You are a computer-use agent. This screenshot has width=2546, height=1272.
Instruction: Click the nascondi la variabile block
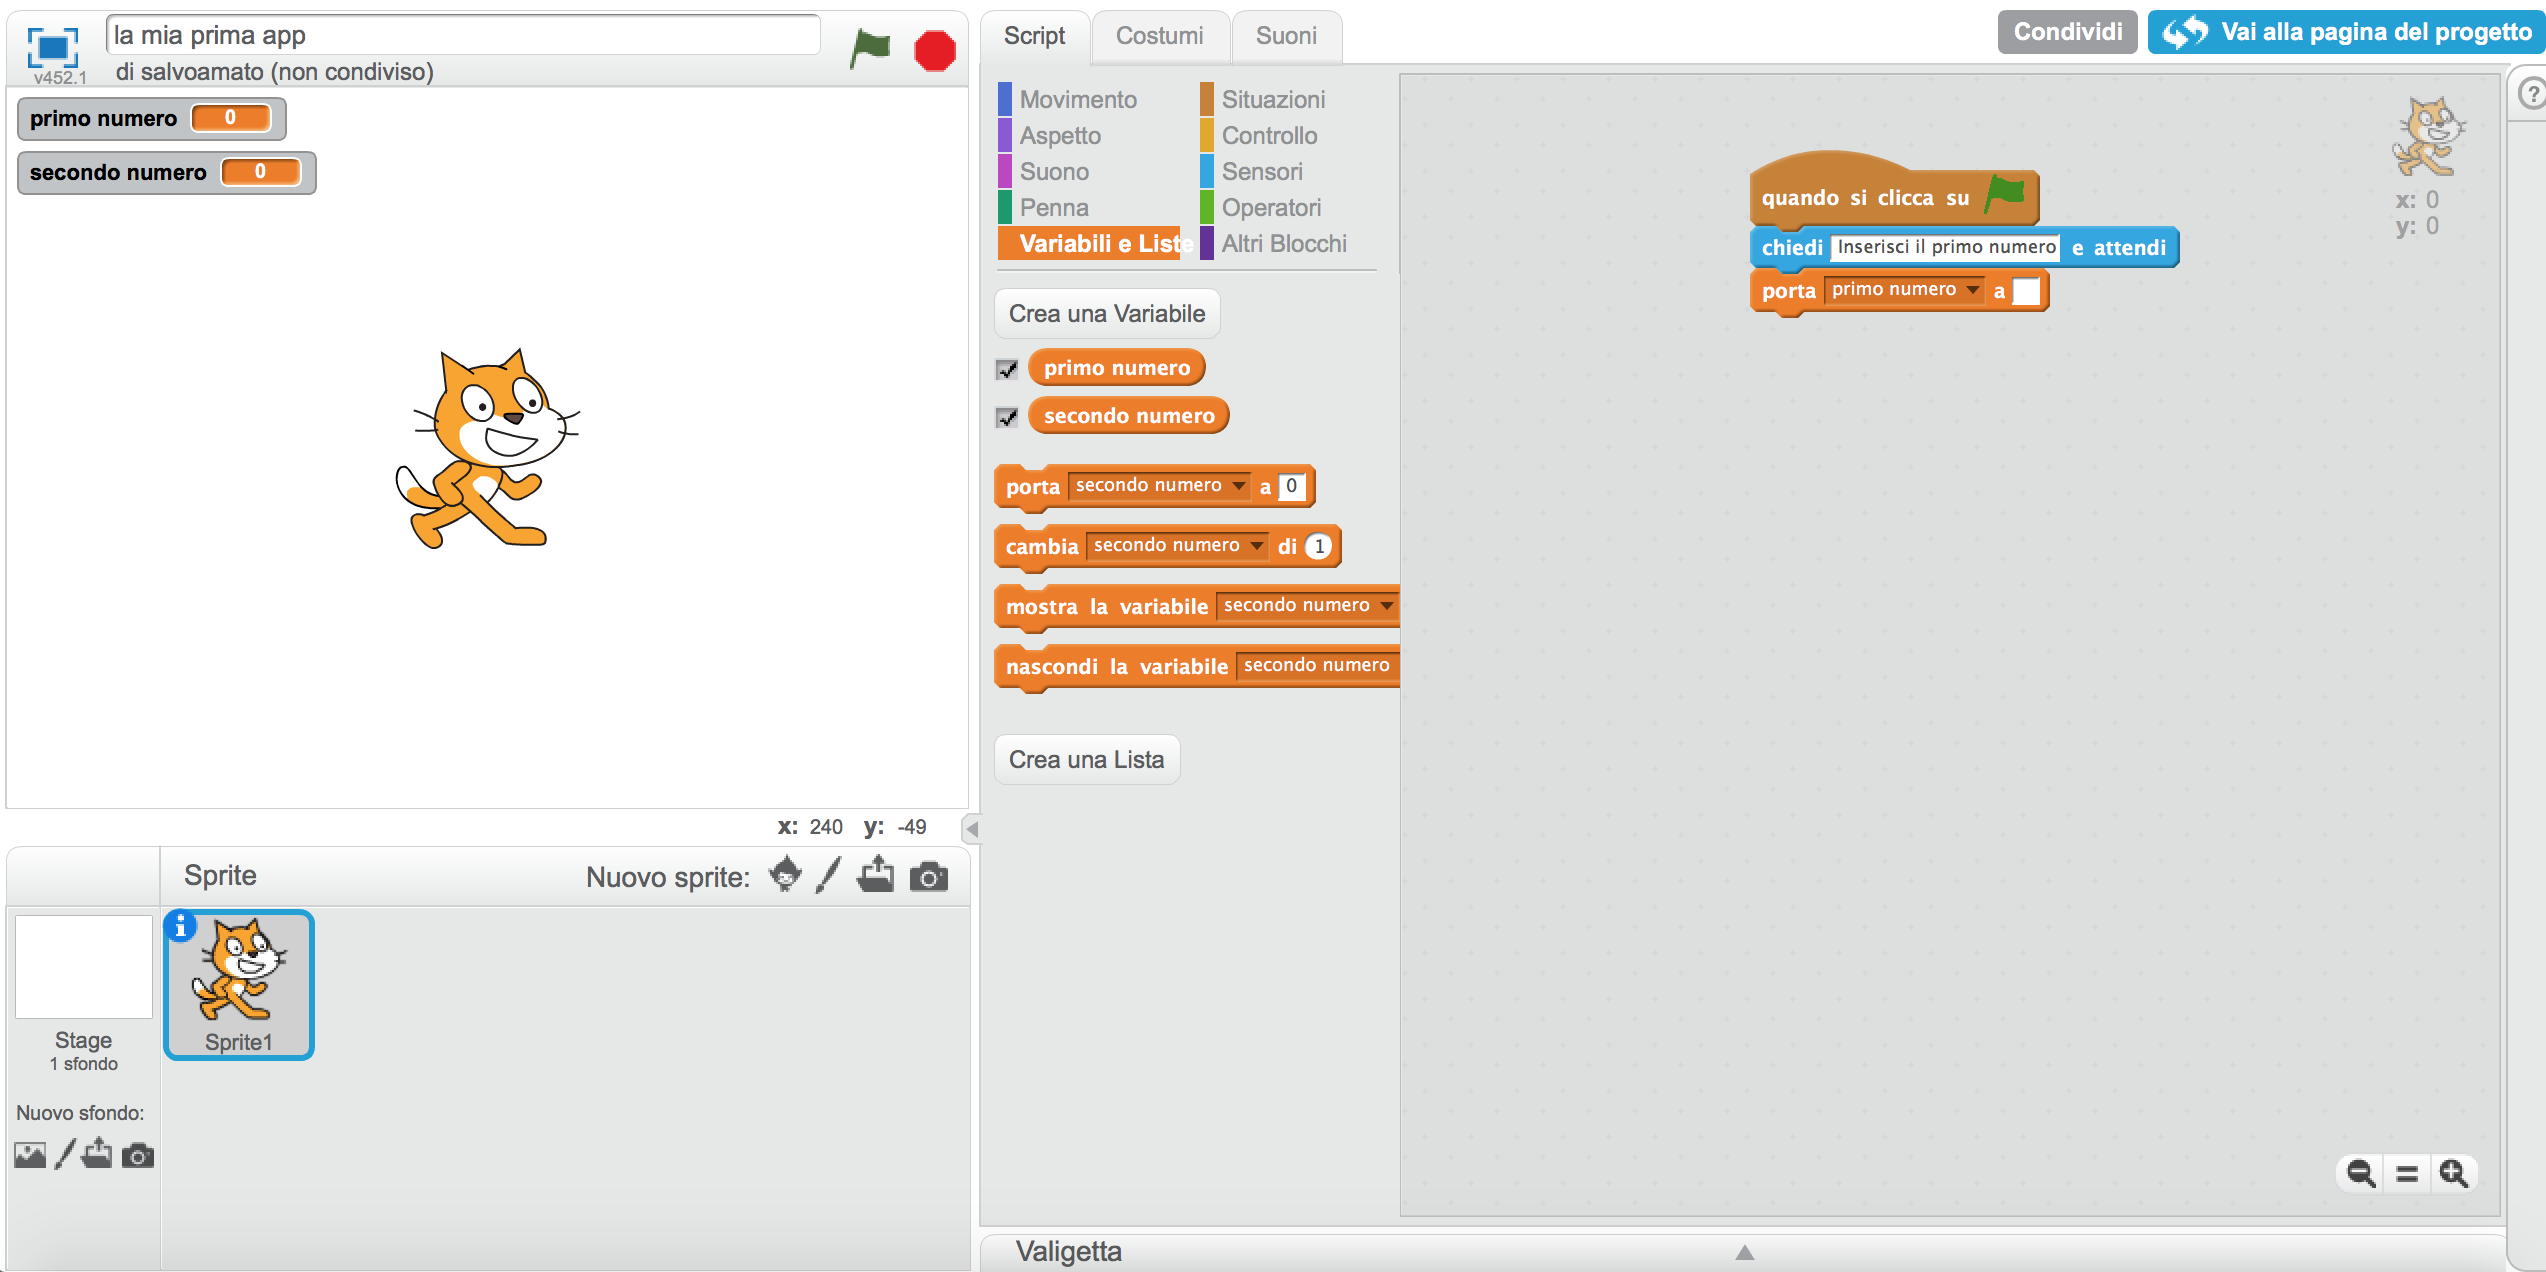tap(1197, 667)
